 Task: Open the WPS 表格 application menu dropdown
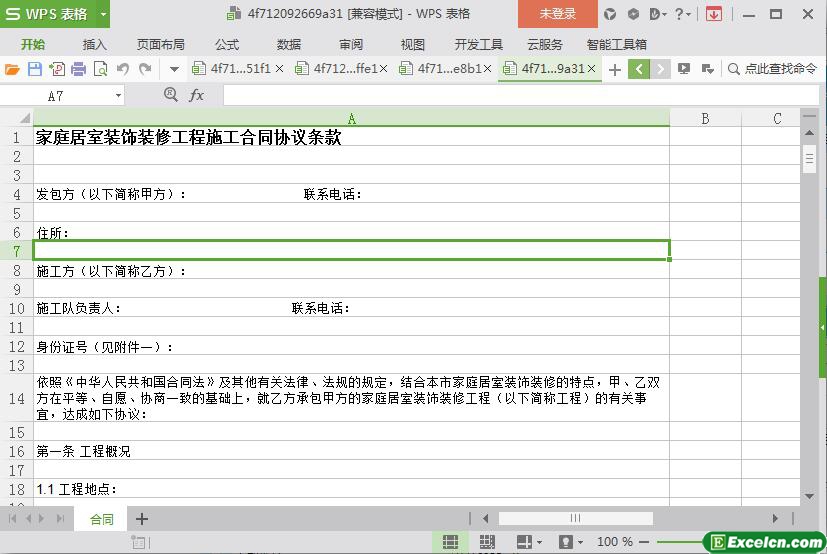103,14
